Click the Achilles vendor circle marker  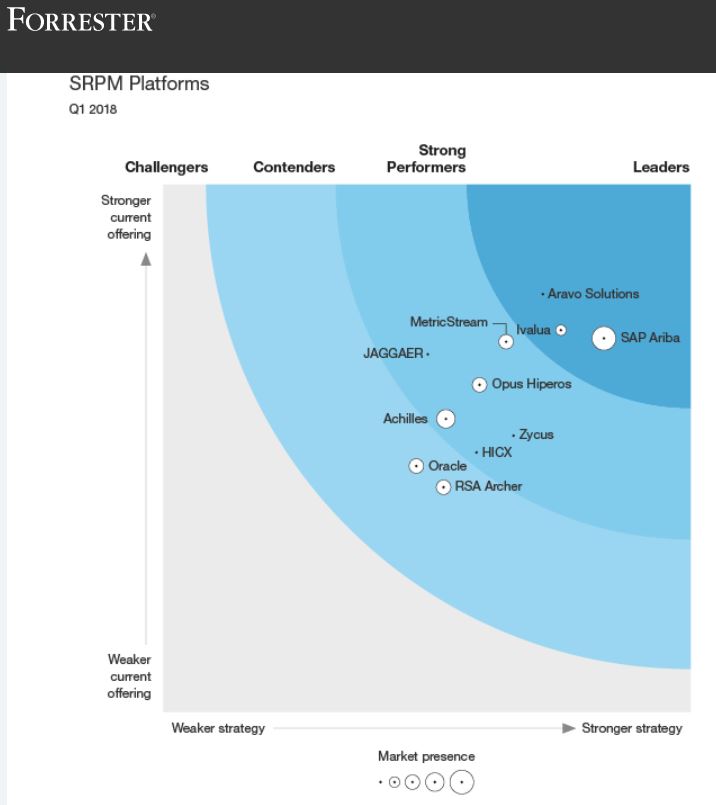click(446, 419)
